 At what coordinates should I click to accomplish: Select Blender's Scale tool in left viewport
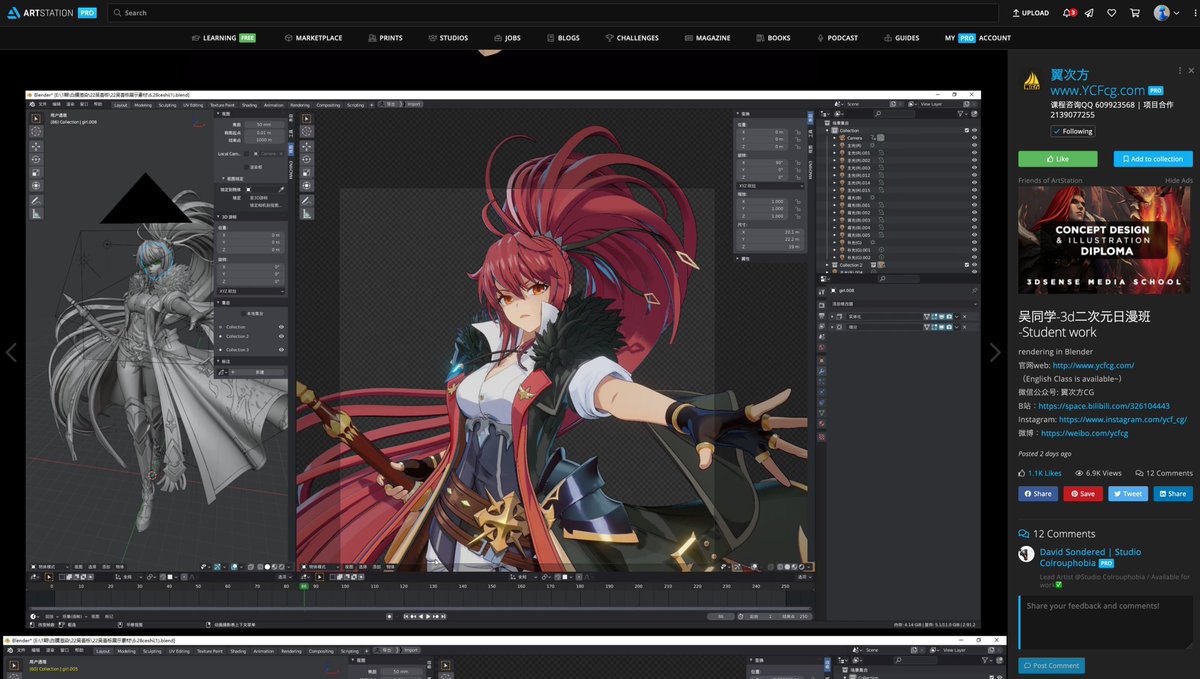pyautogui.click(x=36, y=172)
